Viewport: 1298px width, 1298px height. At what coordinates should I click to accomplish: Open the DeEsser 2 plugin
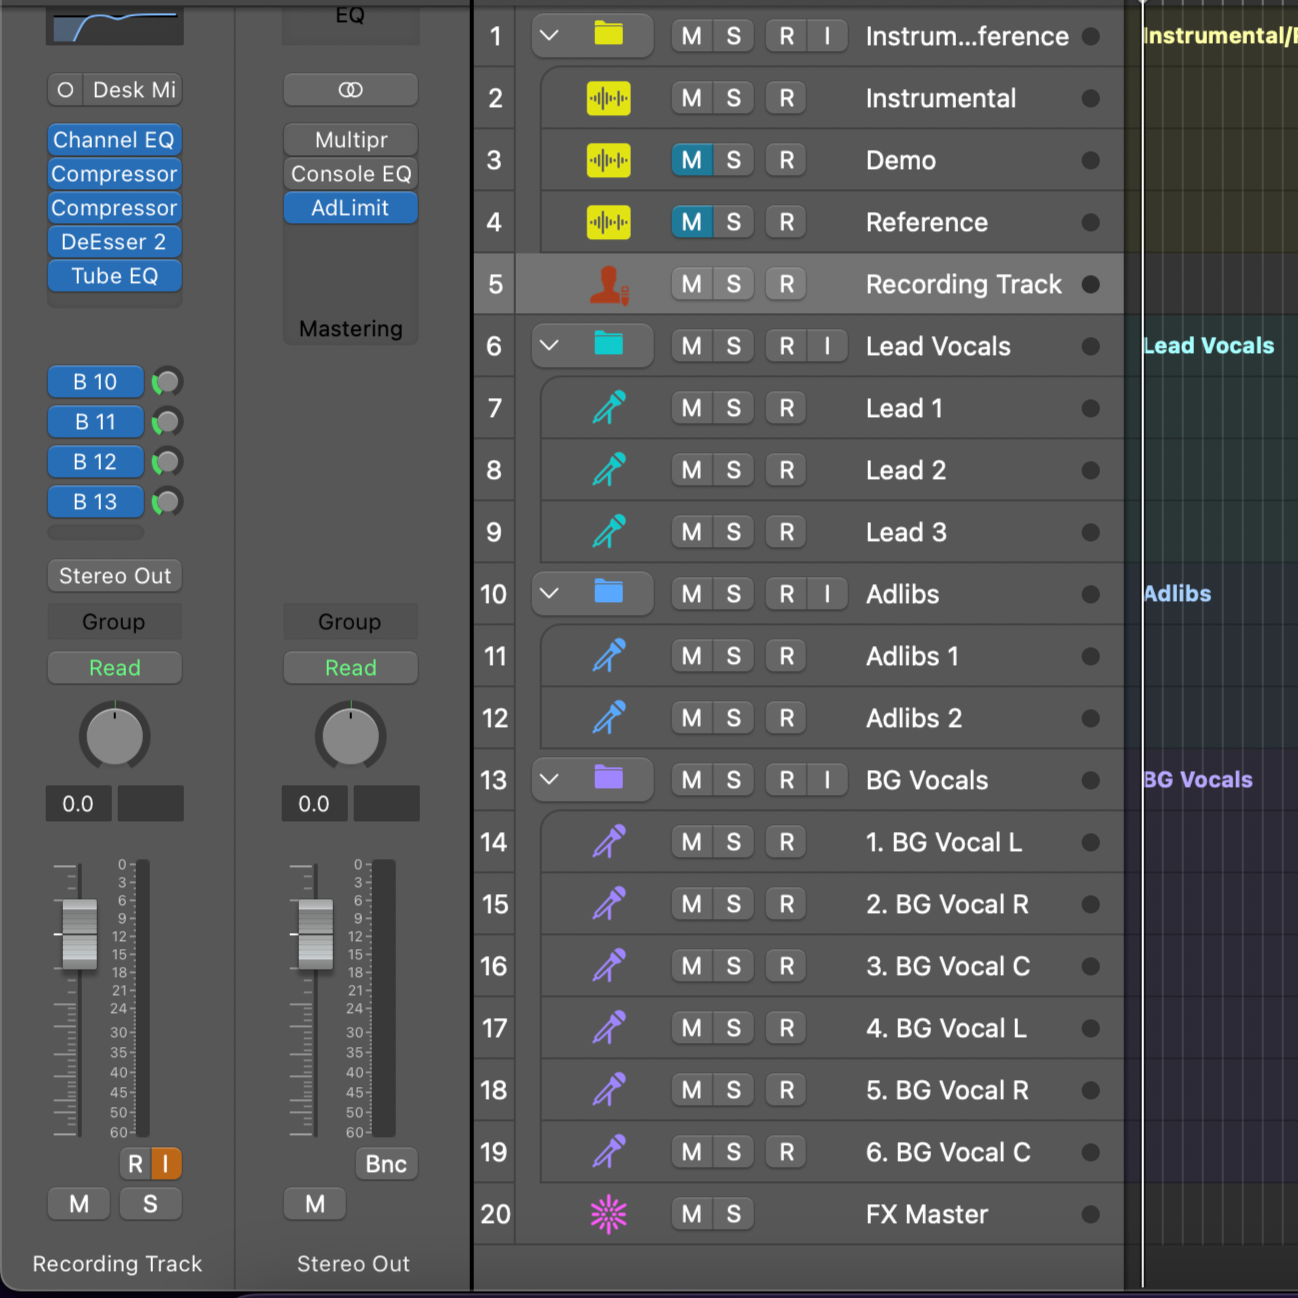[x=115, y=242]
